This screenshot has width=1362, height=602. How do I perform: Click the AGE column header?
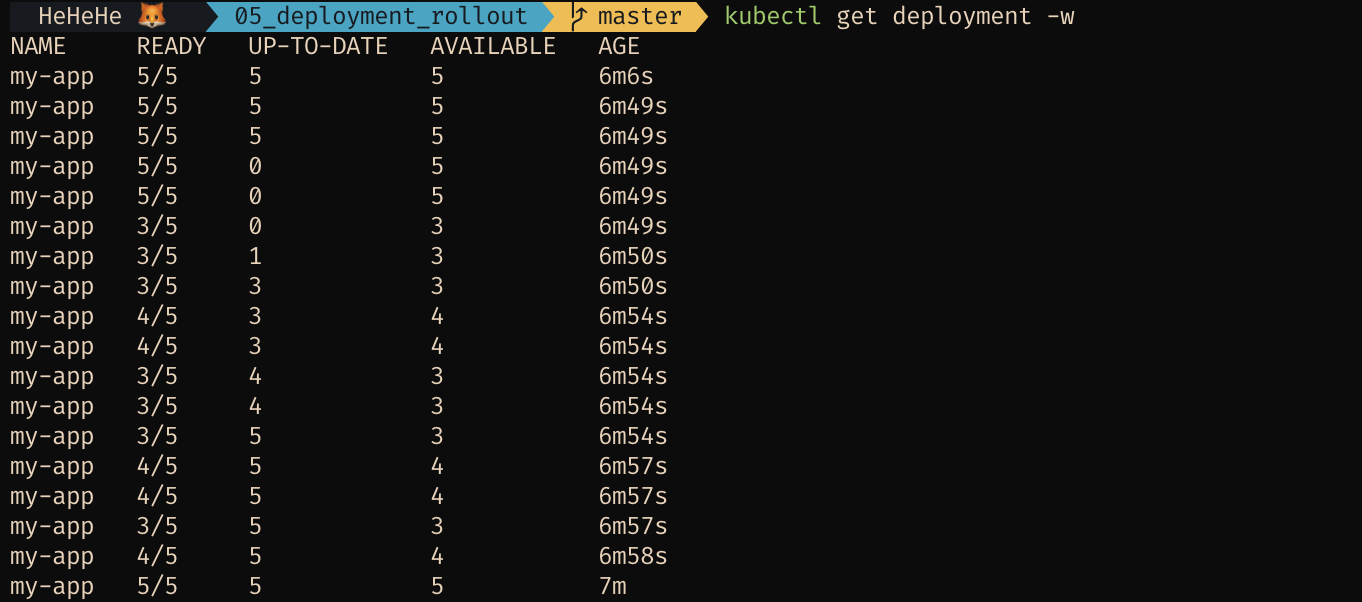pyautogui.click(x=619, y=46)
